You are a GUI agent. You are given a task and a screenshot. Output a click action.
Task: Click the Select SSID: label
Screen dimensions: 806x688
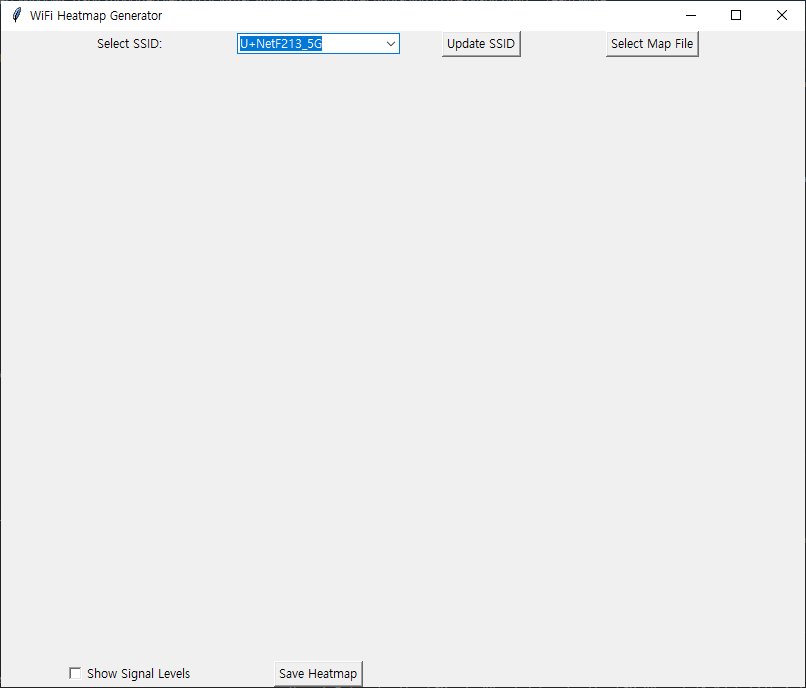(x=130, y=44)
